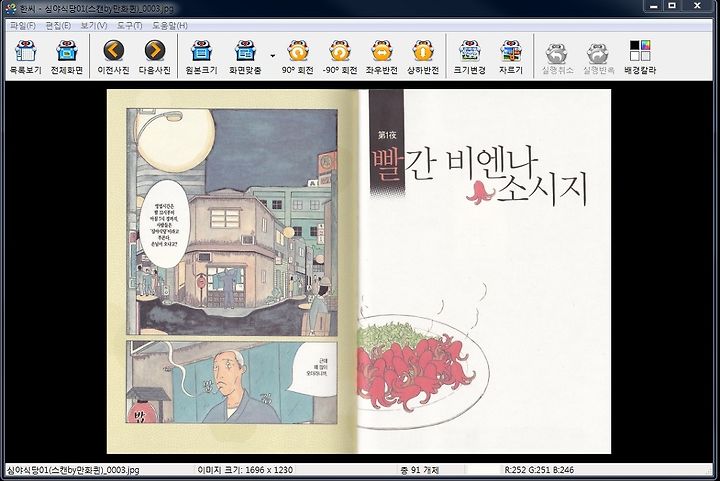
Task: Minimize the viewer window
Action: pos(654,6)
